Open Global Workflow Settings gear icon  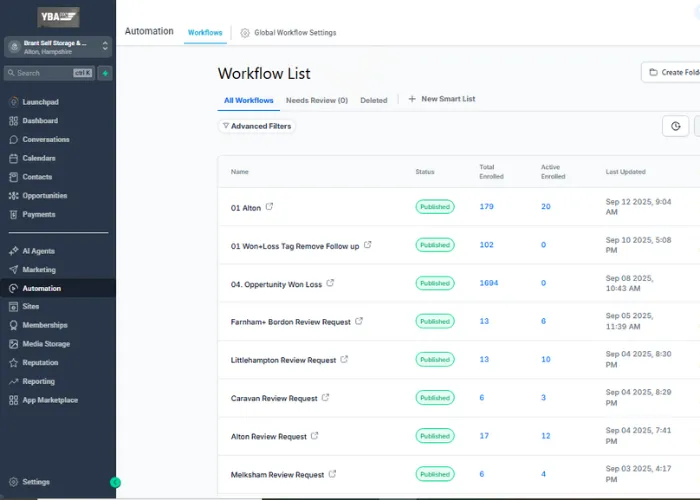[245, 33]
